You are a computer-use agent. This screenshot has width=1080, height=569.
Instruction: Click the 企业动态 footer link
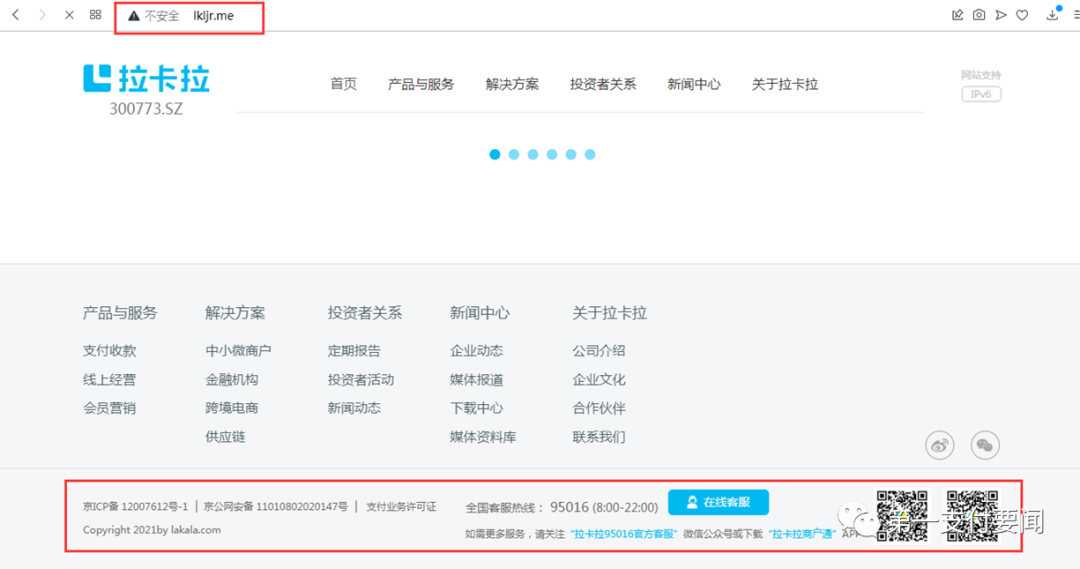477,351
